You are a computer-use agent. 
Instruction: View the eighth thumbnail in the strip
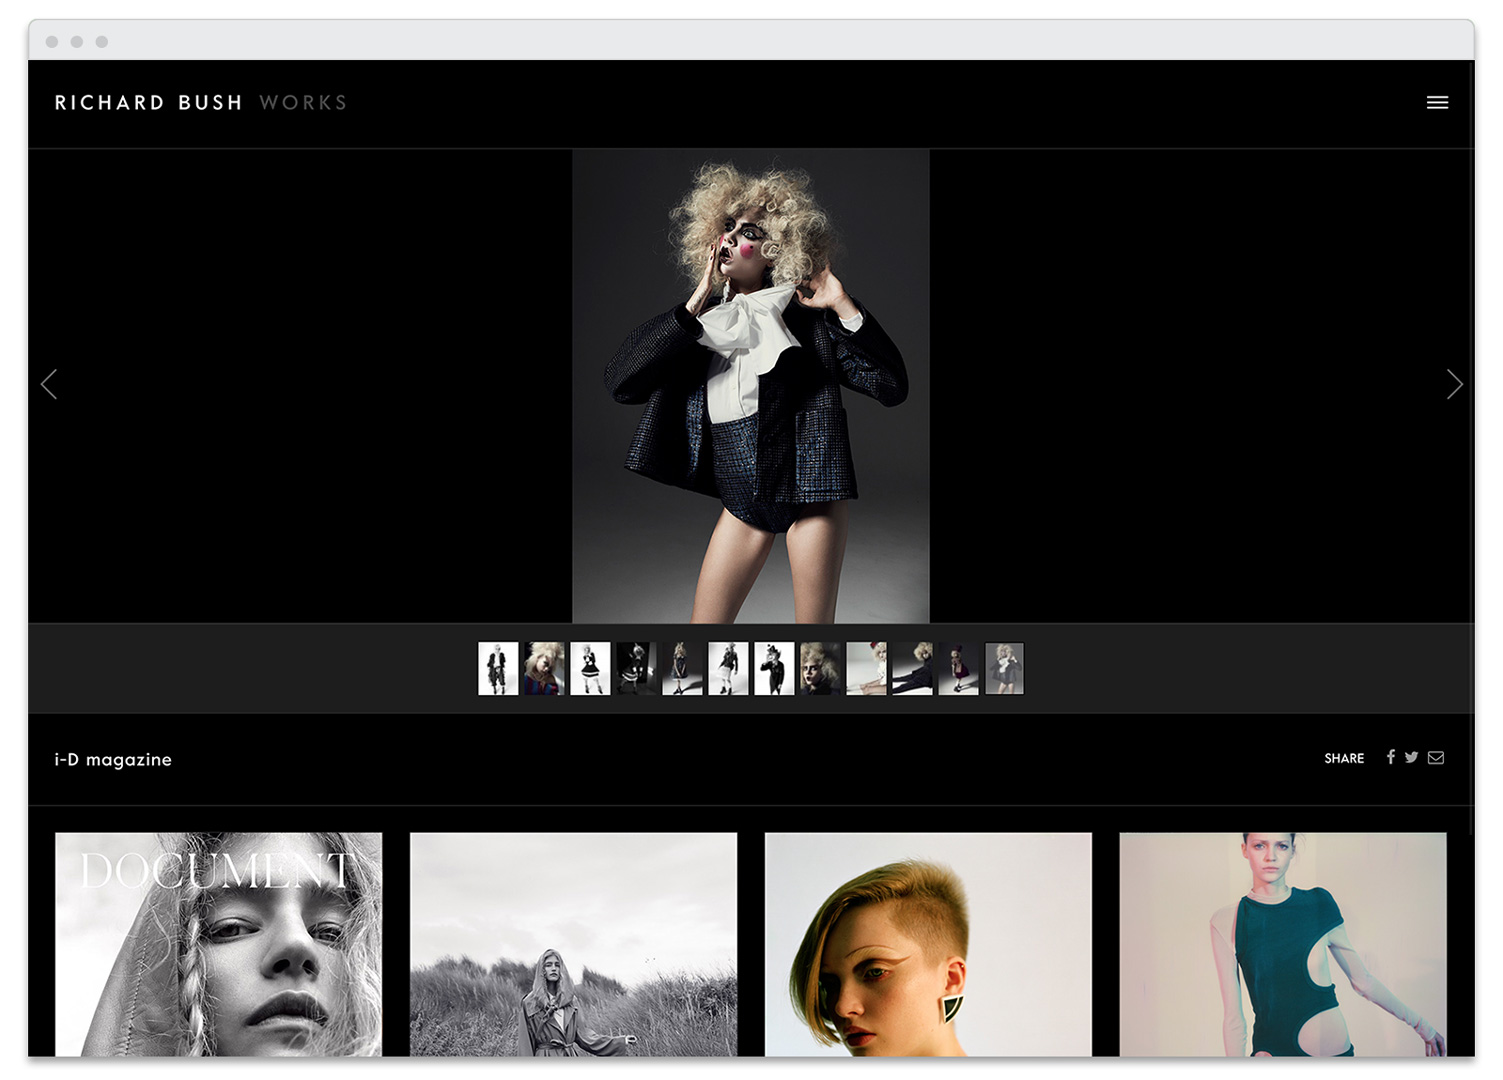(x=820, y=668)
